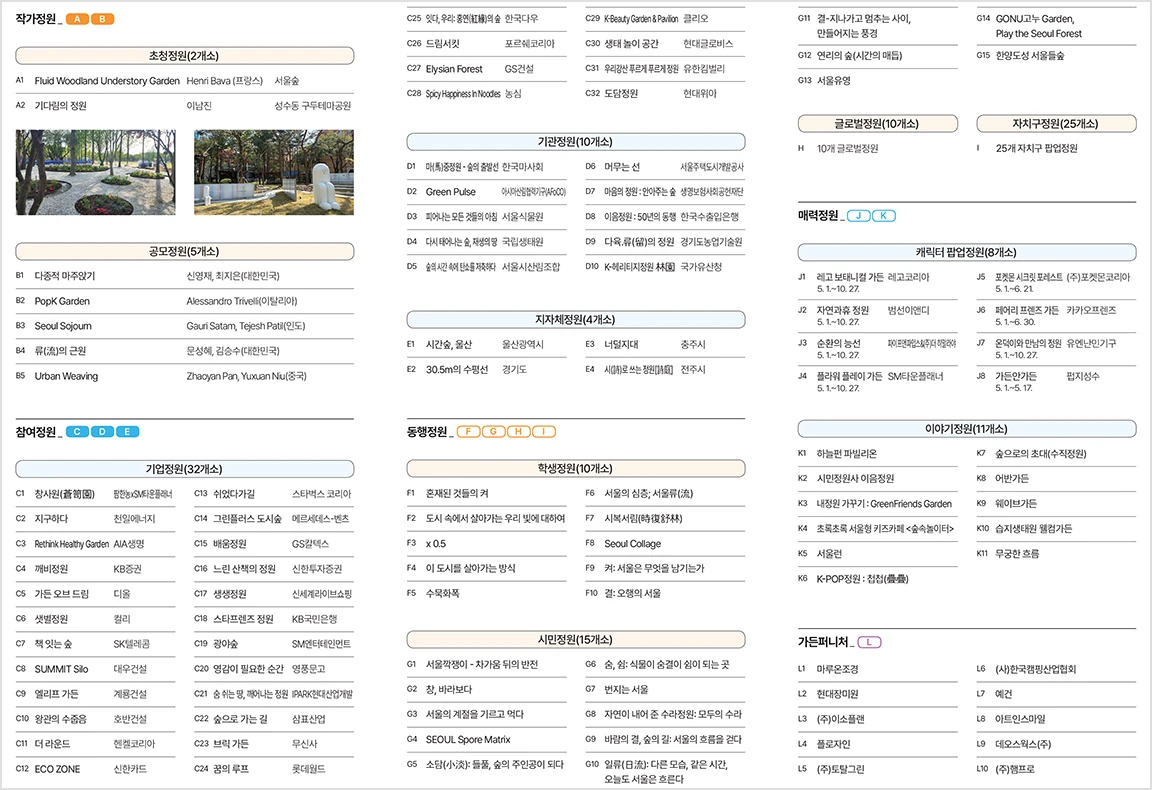Select row C8 'SUMMIT Silo'
1152x790 pixels.
click(96, 669)
